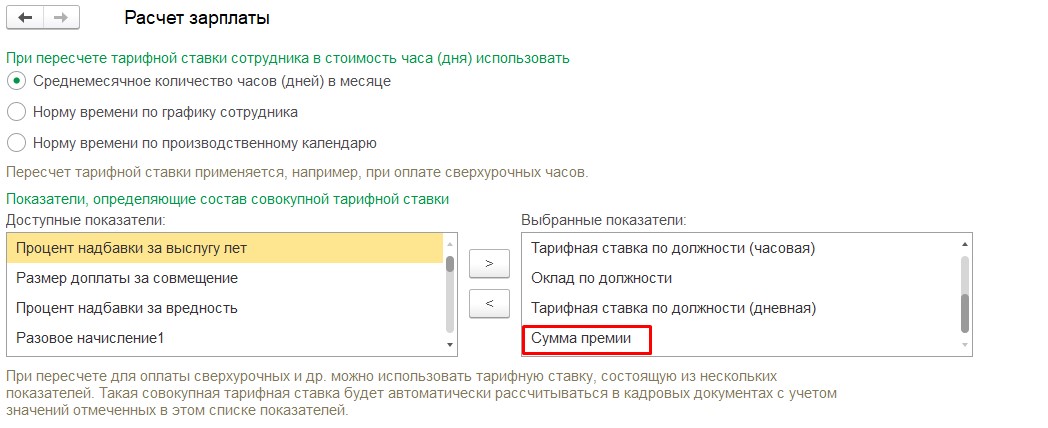This screenshot has height=428, width=1048.
Task: Select 'Процент надбавки за выслугу лет' item
Action: [131, 248]
